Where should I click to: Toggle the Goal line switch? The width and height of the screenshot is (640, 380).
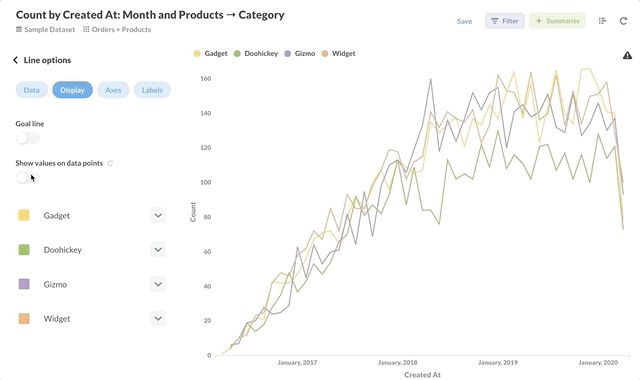[x=28, y=138]
